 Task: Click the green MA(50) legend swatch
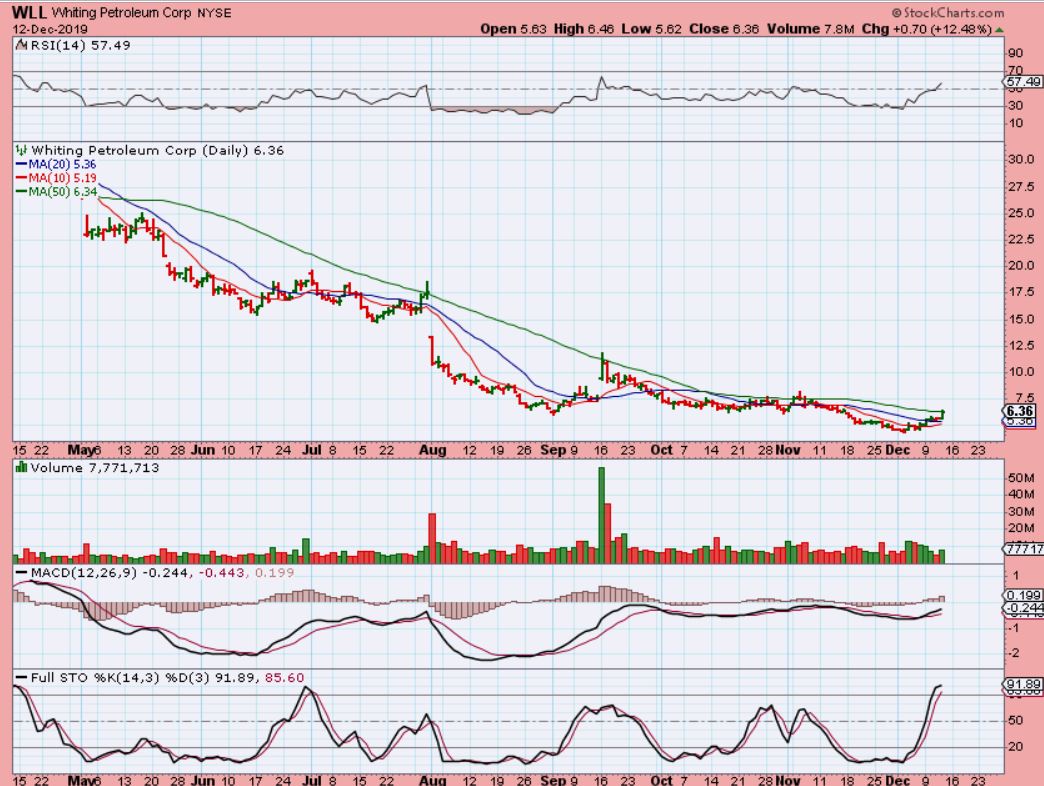pos(21,192)
